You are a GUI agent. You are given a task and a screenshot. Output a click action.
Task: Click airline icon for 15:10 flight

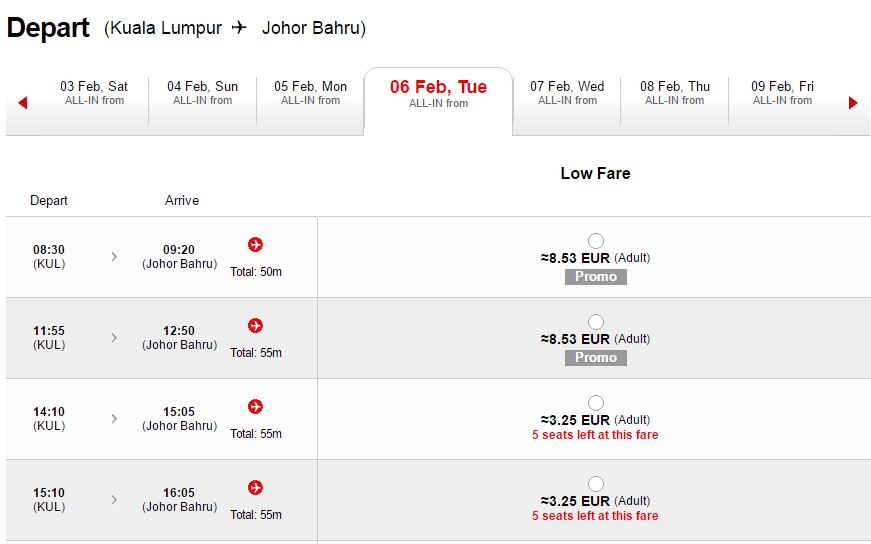(256, 488)
